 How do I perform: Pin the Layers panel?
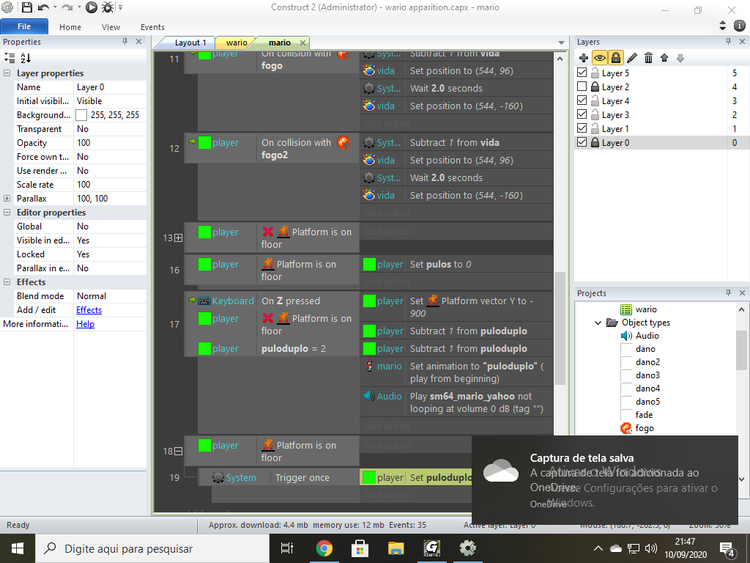tap(728, 42)
